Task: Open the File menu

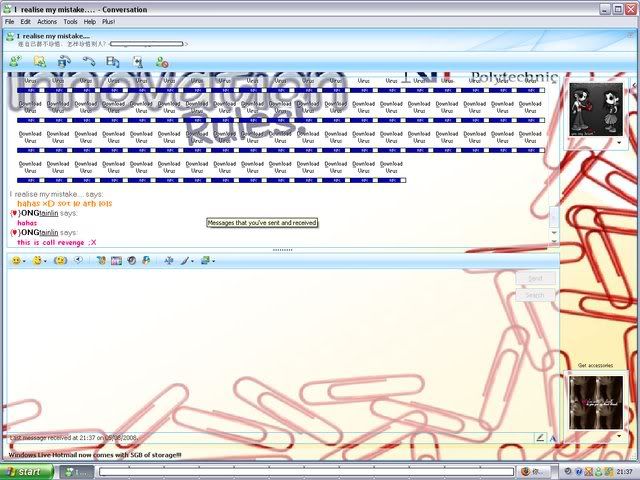Action: (9, 22)
